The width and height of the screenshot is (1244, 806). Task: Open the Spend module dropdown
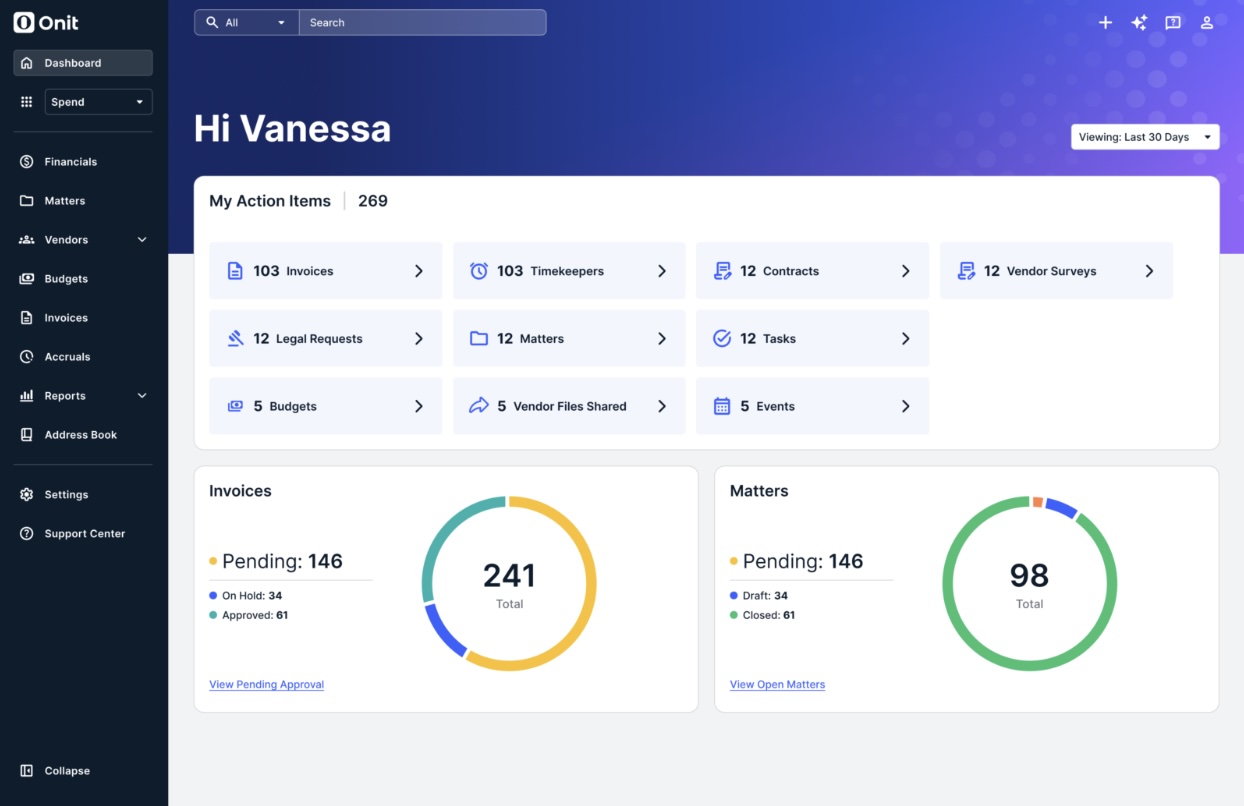98,102
